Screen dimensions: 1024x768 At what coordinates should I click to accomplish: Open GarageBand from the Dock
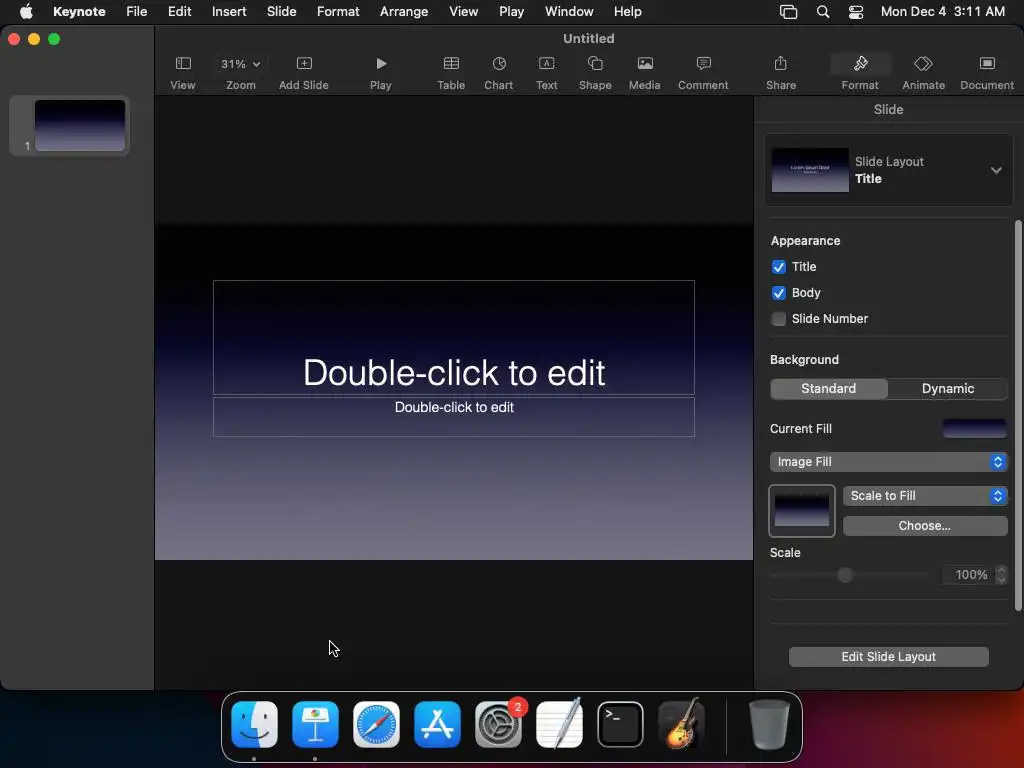click(x=681, y=724)
